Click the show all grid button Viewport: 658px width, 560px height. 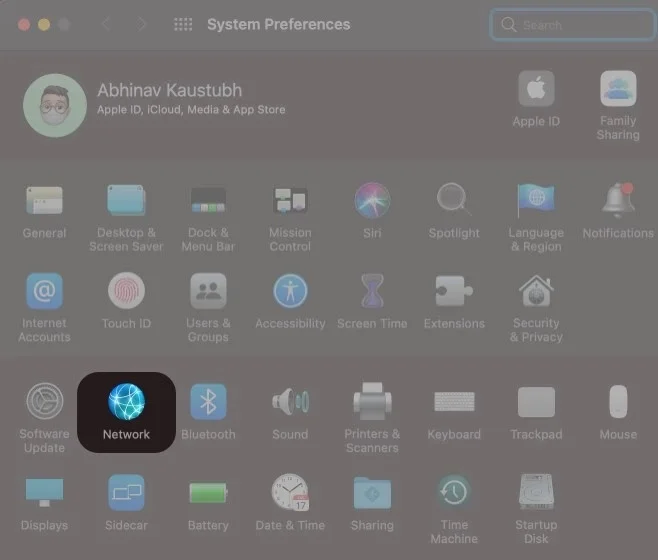(183, 24)
